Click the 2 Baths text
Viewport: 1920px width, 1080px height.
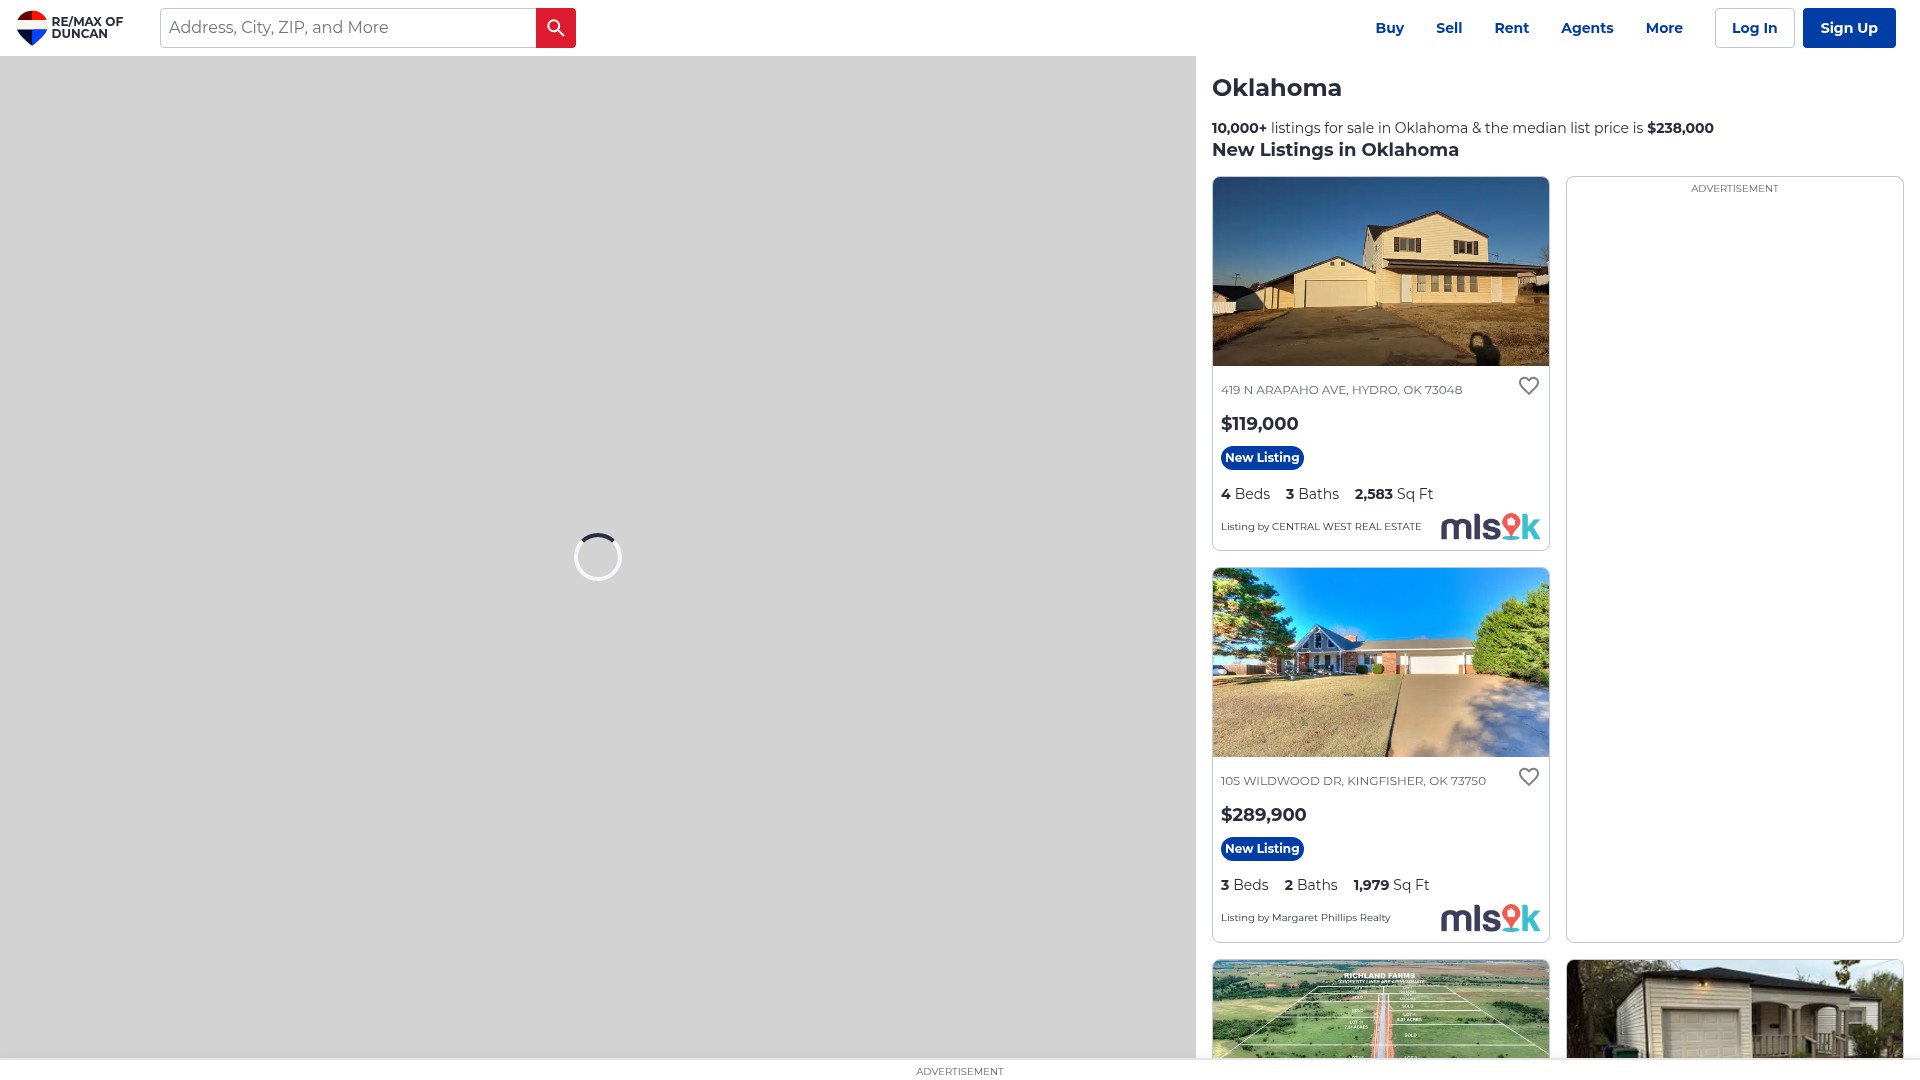point(1311,885)
